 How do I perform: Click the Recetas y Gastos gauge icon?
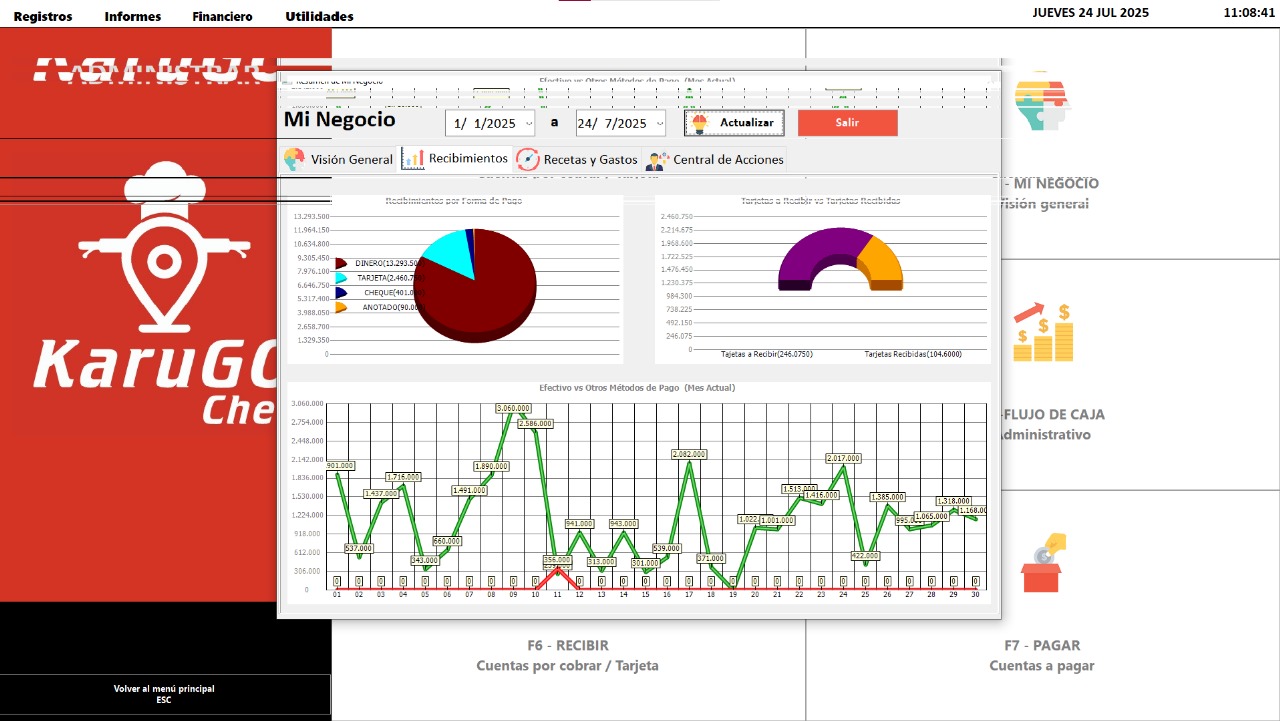pyautogui.click(x=528, y=159)
